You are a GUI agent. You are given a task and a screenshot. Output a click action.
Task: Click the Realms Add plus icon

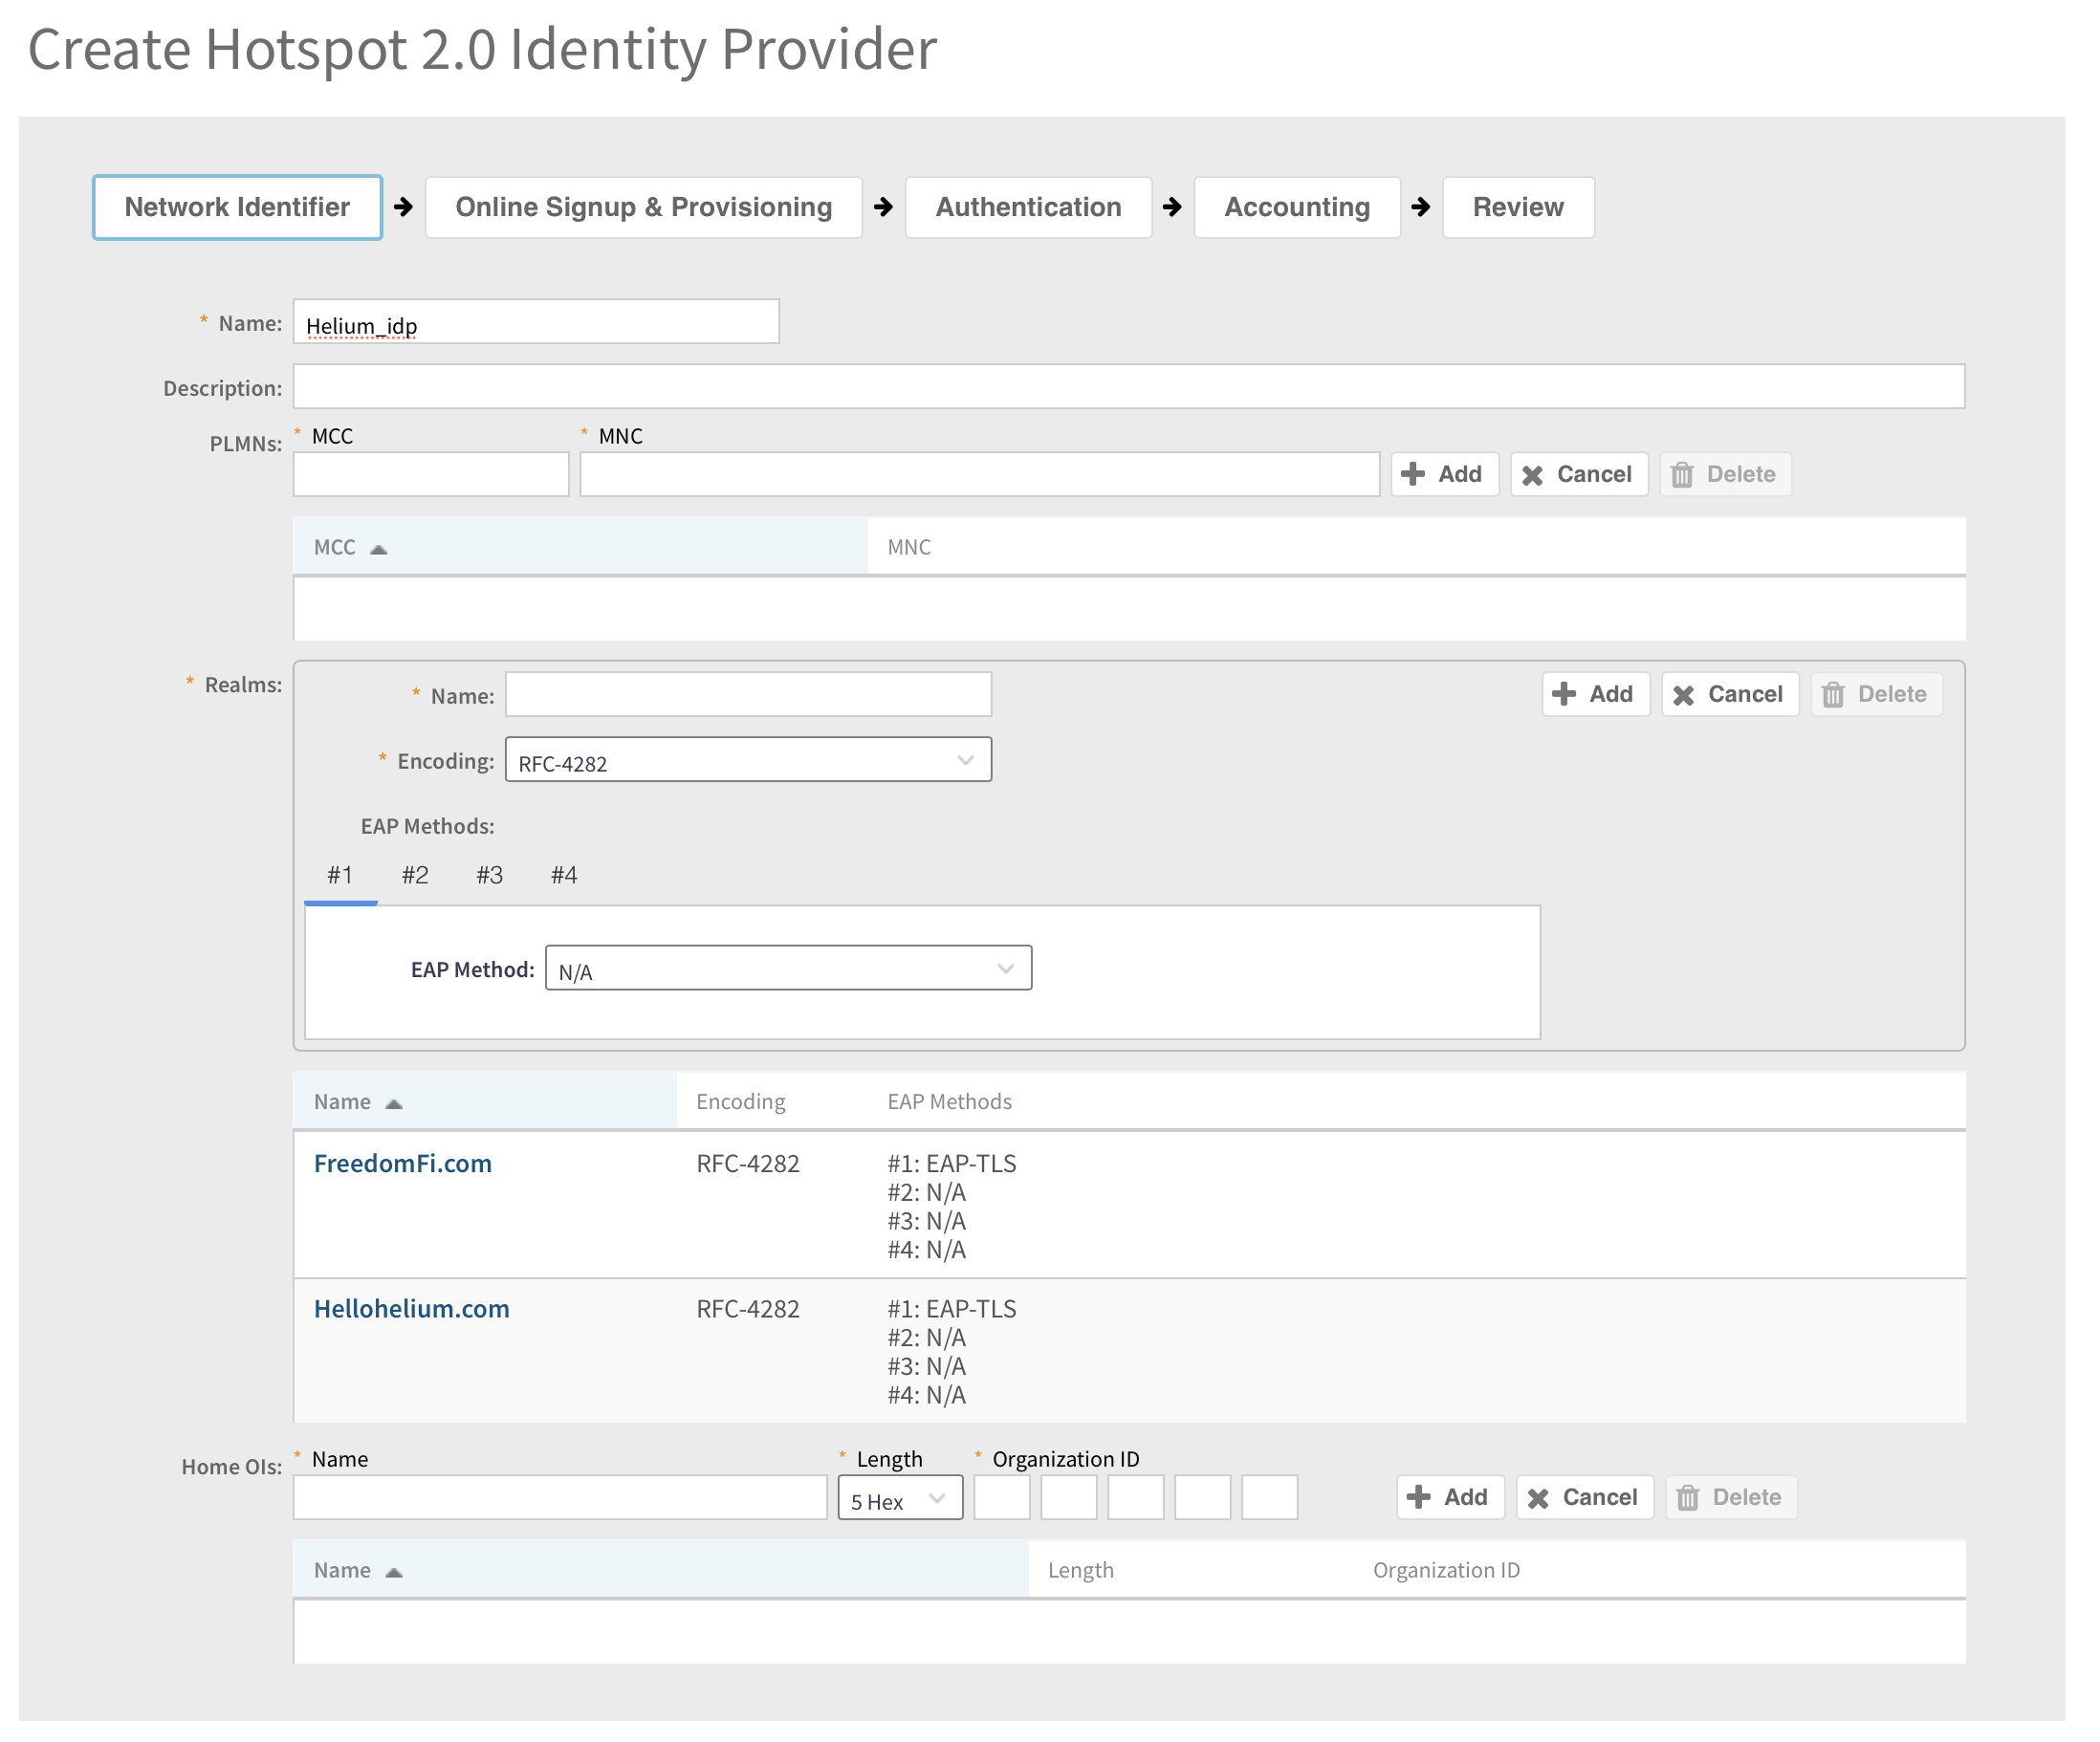1564,694
